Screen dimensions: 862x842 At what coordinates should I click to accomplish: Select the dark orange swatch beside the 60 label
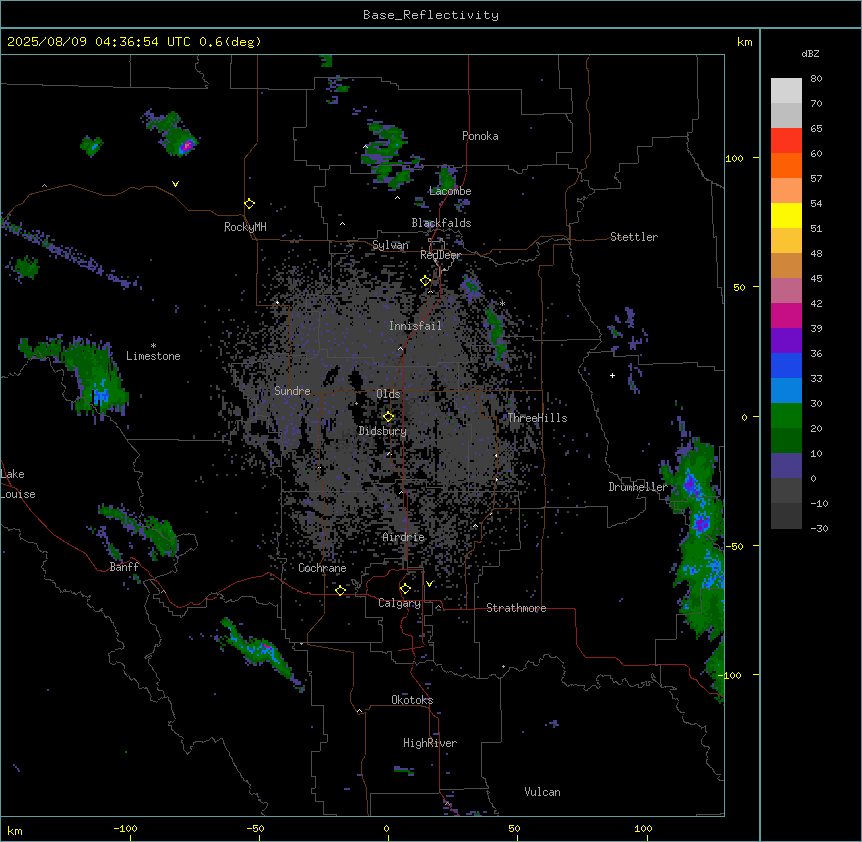click(x=786, y=165)
